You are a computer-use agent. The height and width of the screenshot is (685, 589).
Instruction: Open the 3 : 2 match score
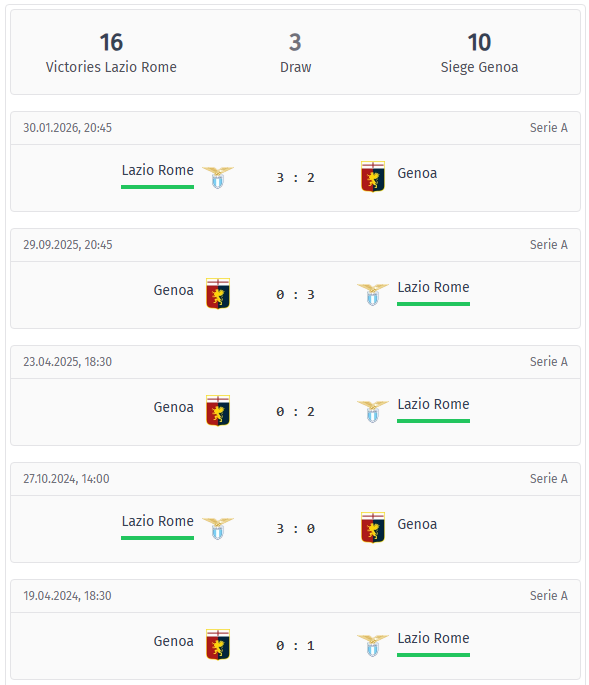295,178
